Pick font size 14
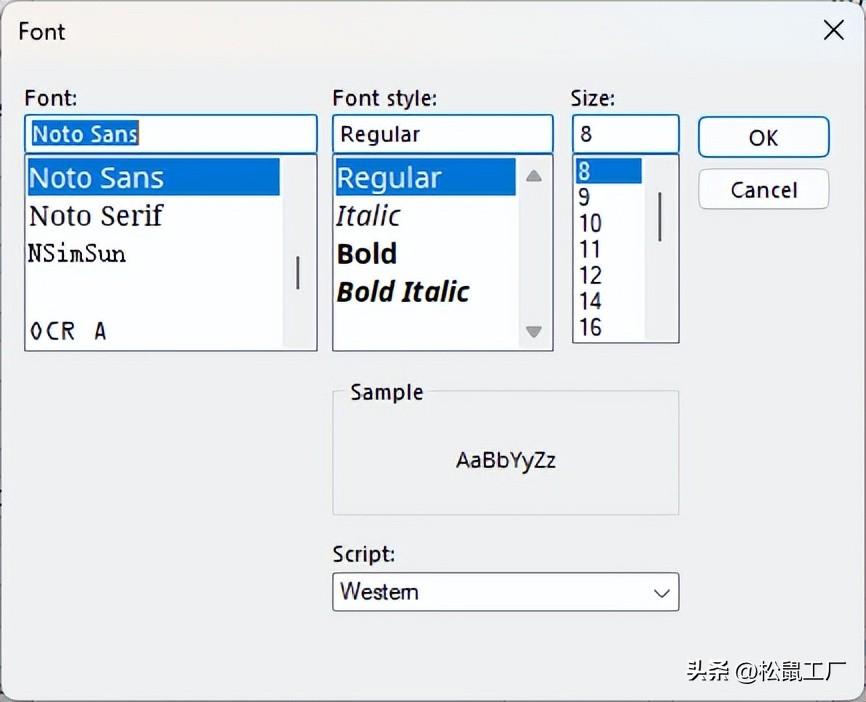 590,301
